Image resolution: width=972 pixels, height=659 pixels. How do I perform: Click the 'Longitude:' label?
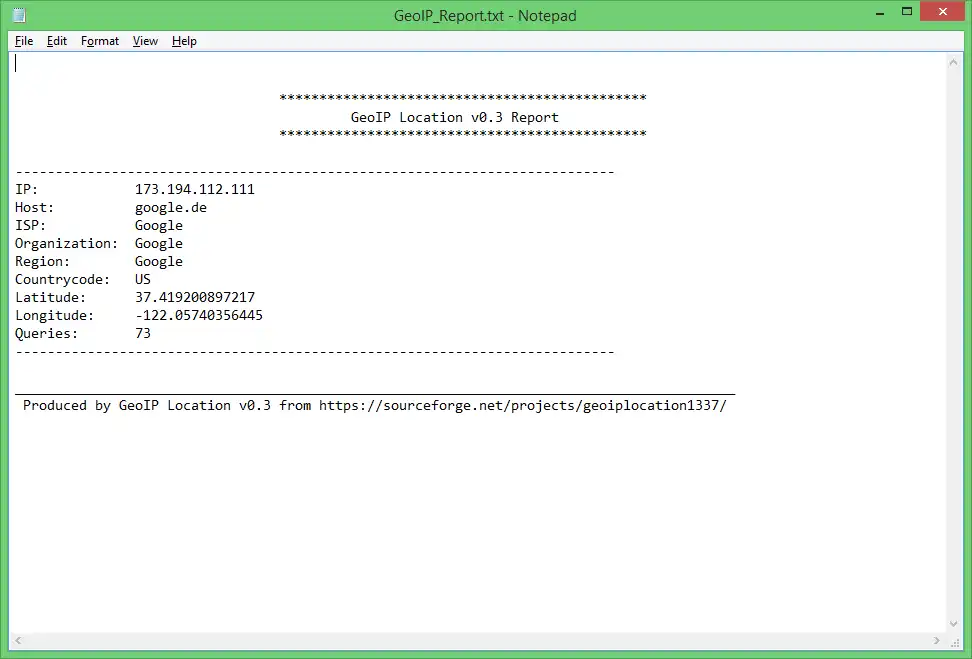pos(55,316)
